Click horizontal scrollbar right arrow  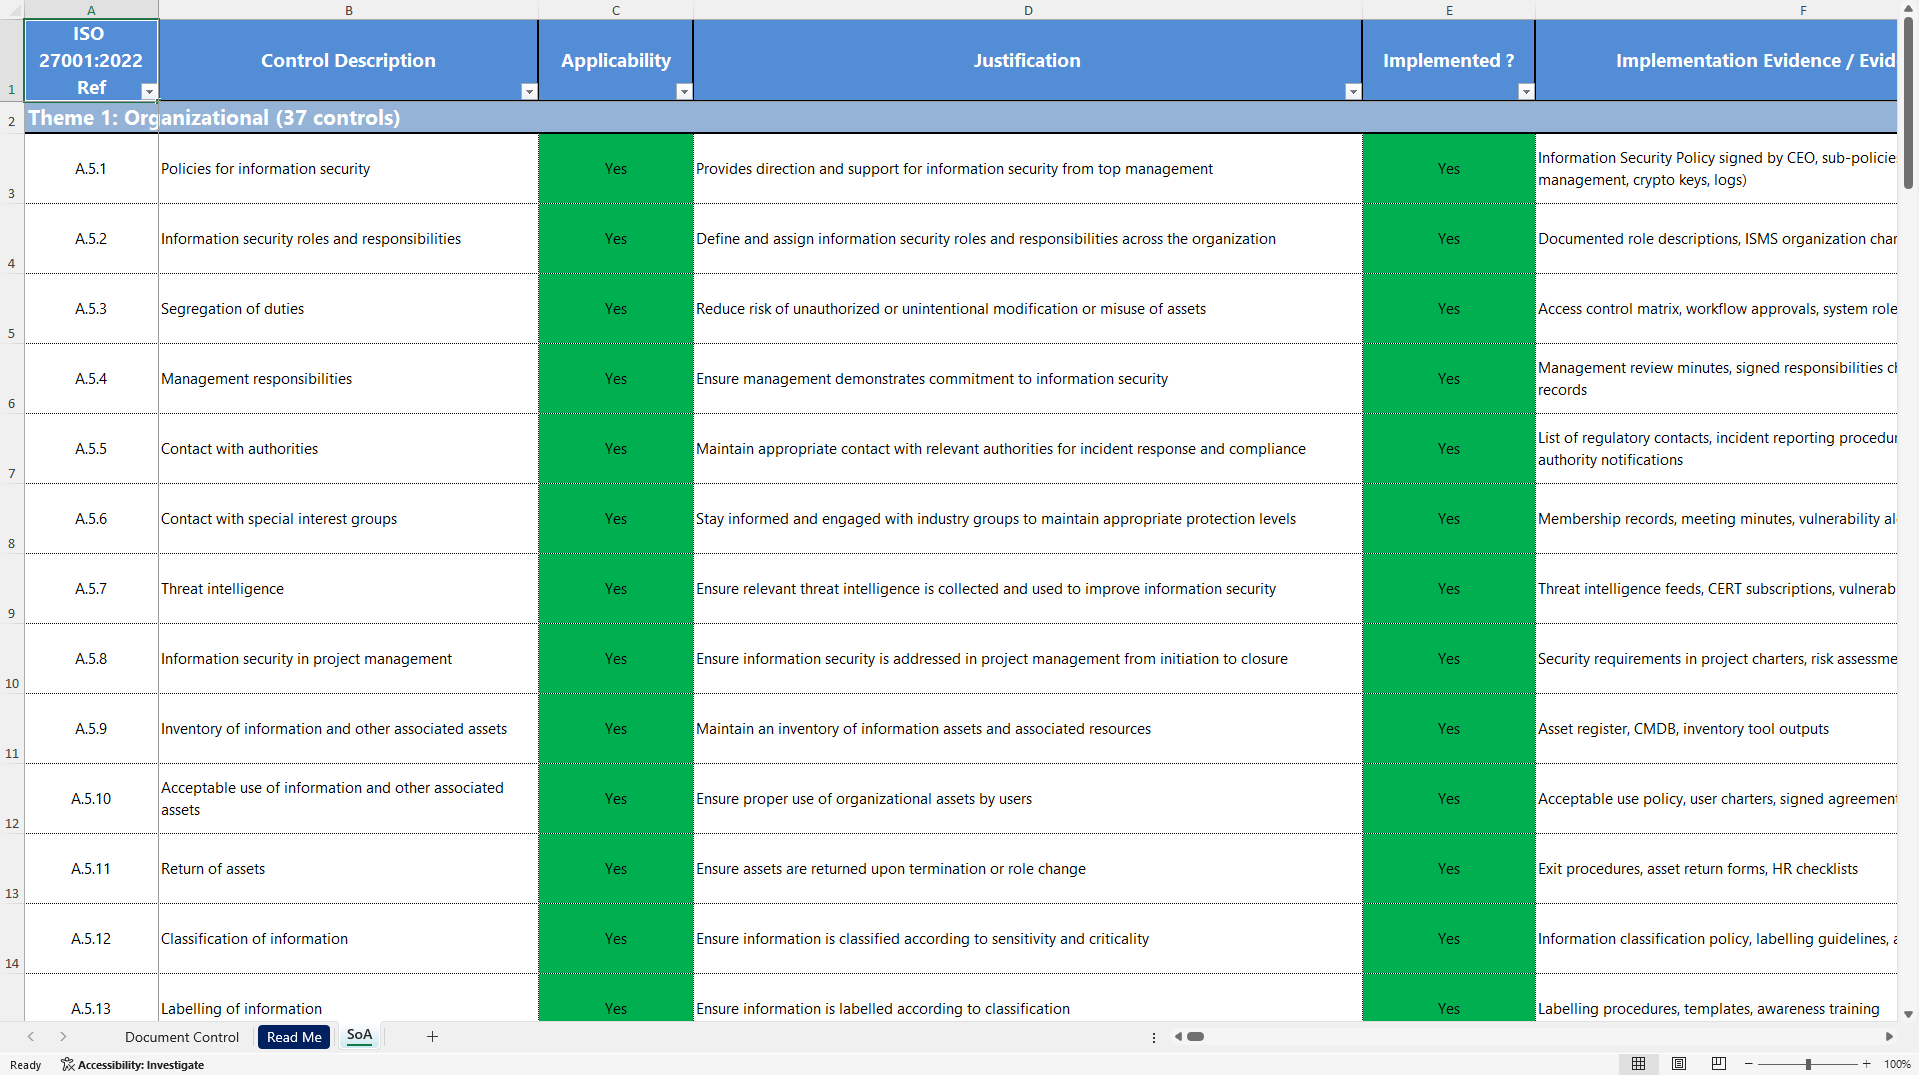pyautogui.click(x=1889, y=1037)
